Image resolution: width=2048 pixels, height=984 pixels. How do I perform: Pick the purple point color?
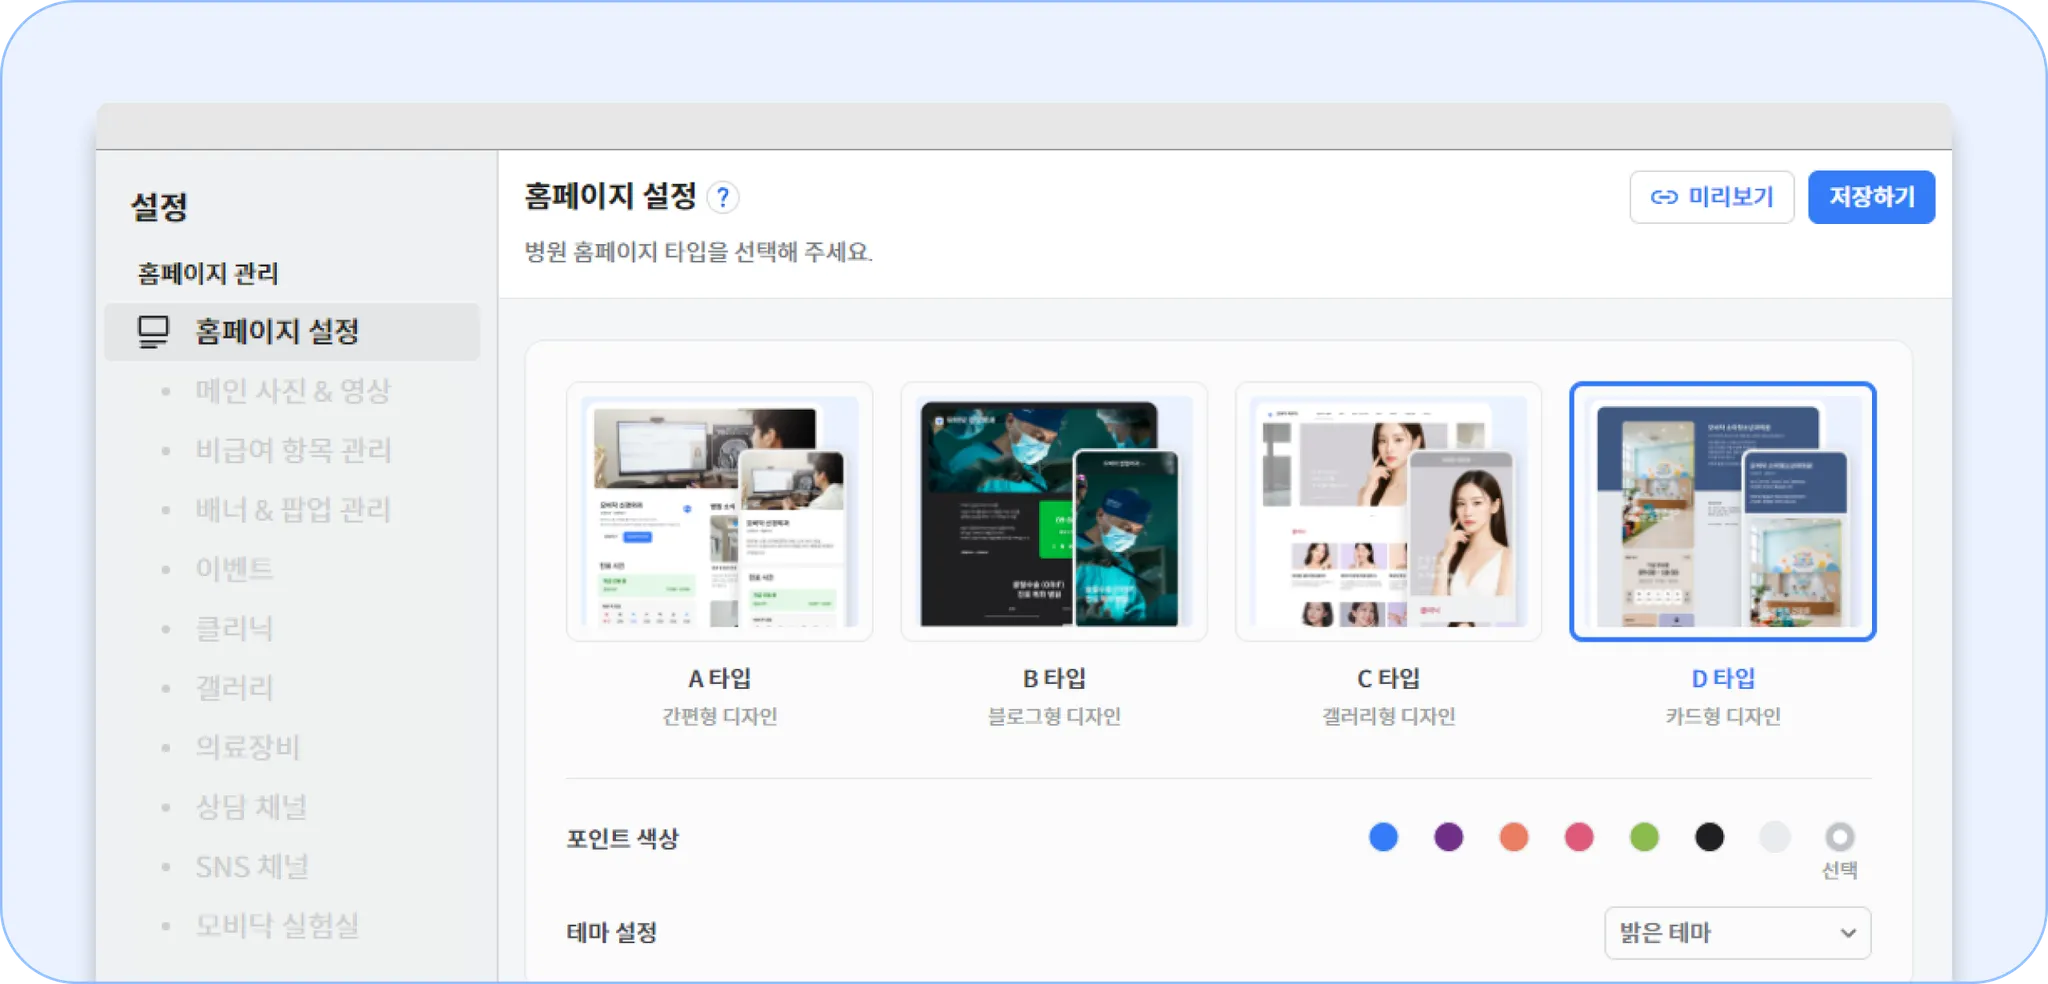point(1448,837)
